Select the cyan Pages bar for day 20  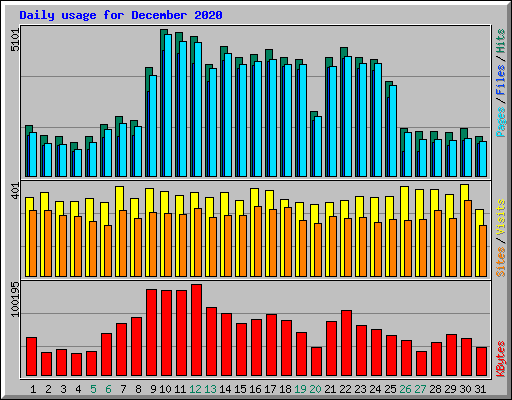(318, 146)
